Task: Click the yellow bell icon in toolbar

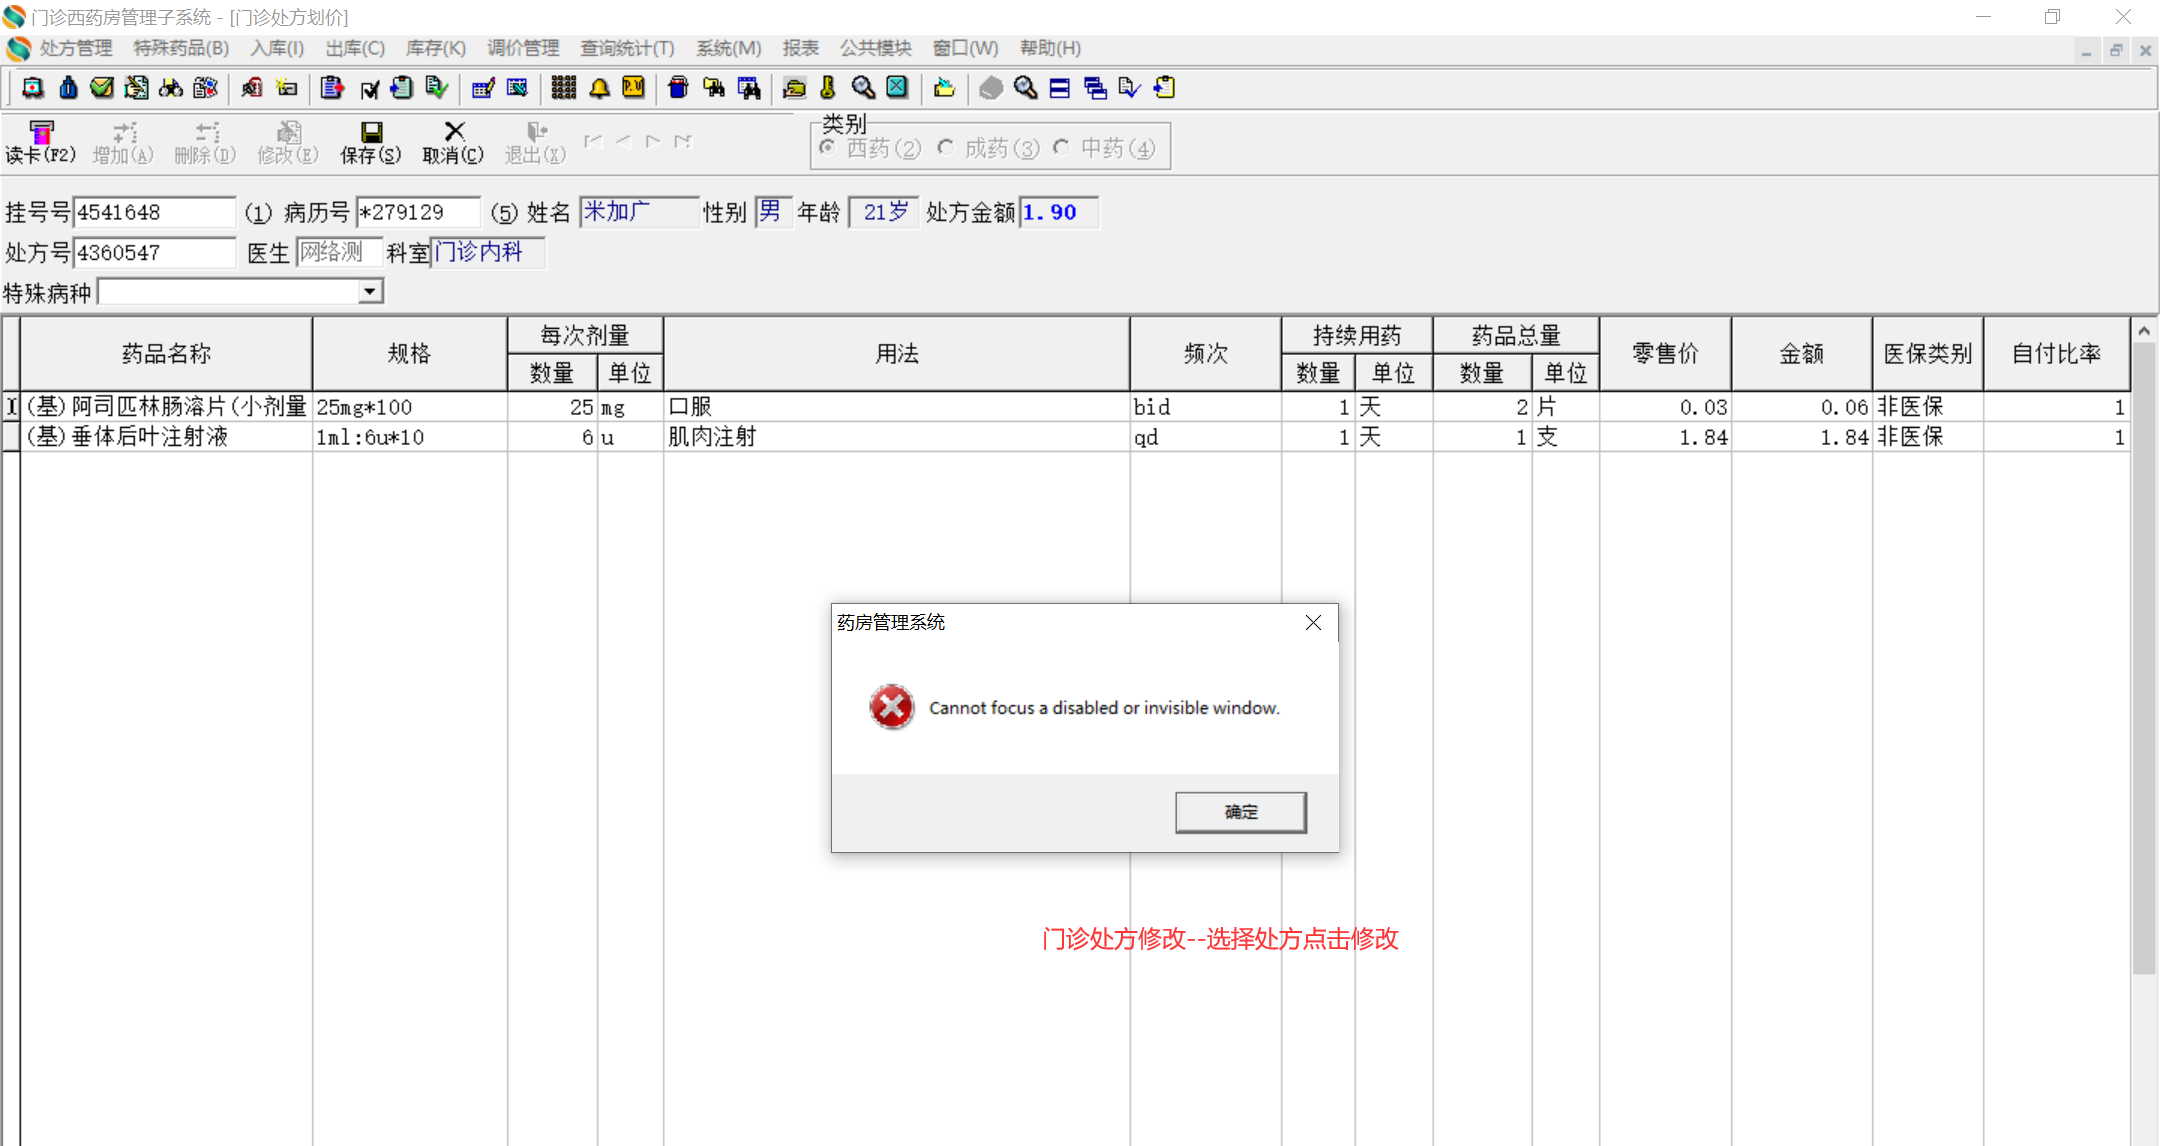Action: click(599, 88)
